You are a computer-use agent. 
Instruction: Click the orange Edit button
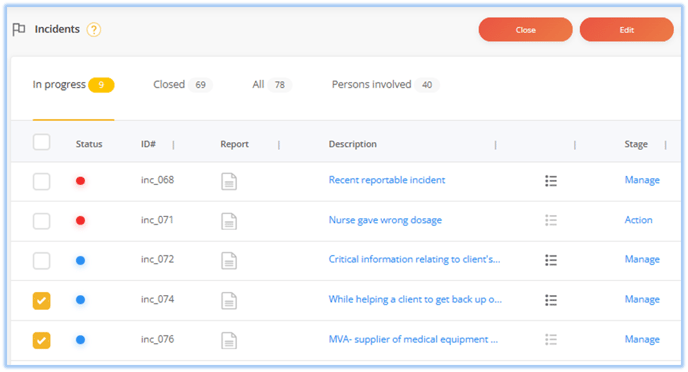(627, 30)
